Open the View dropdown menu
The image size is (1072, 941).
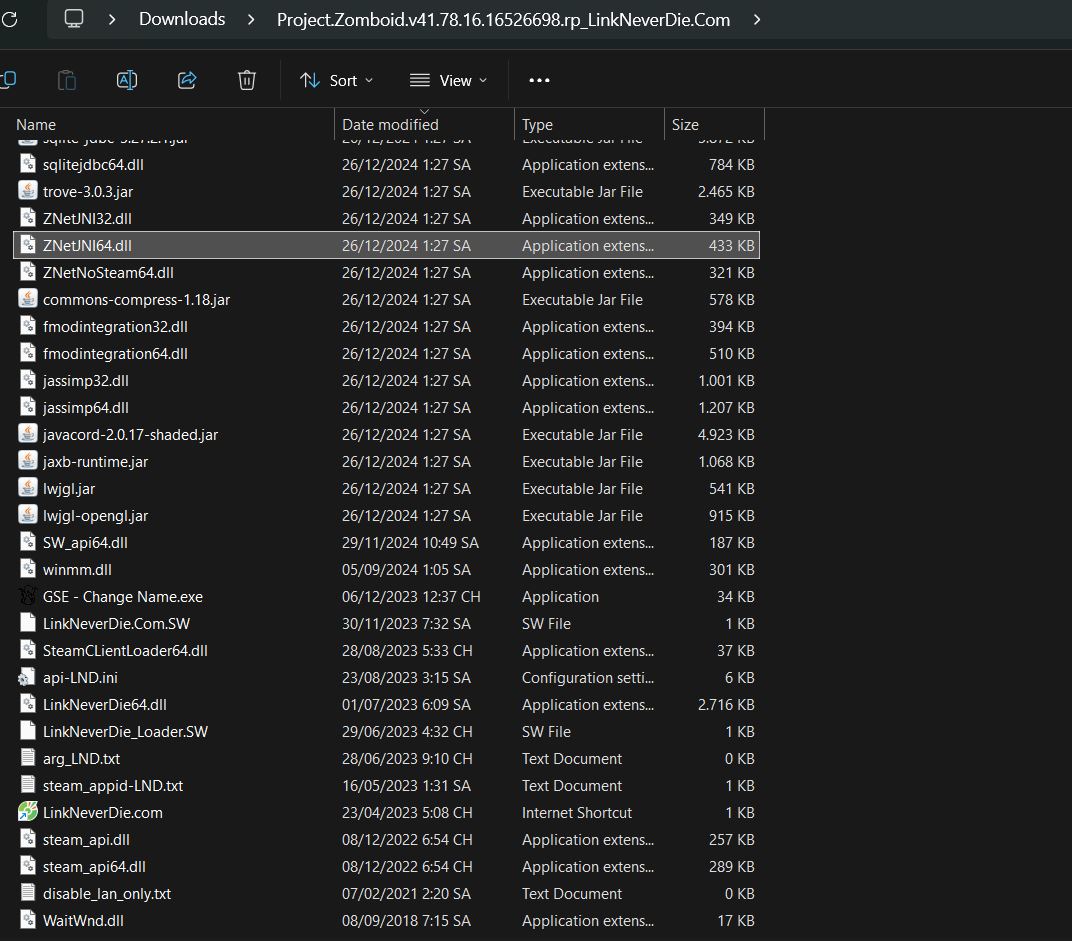(x=449, y=80)
